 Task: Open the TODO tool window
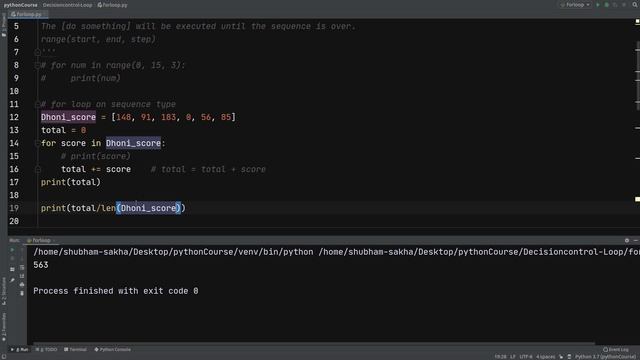pyautogui.click(x=47, y=349)
